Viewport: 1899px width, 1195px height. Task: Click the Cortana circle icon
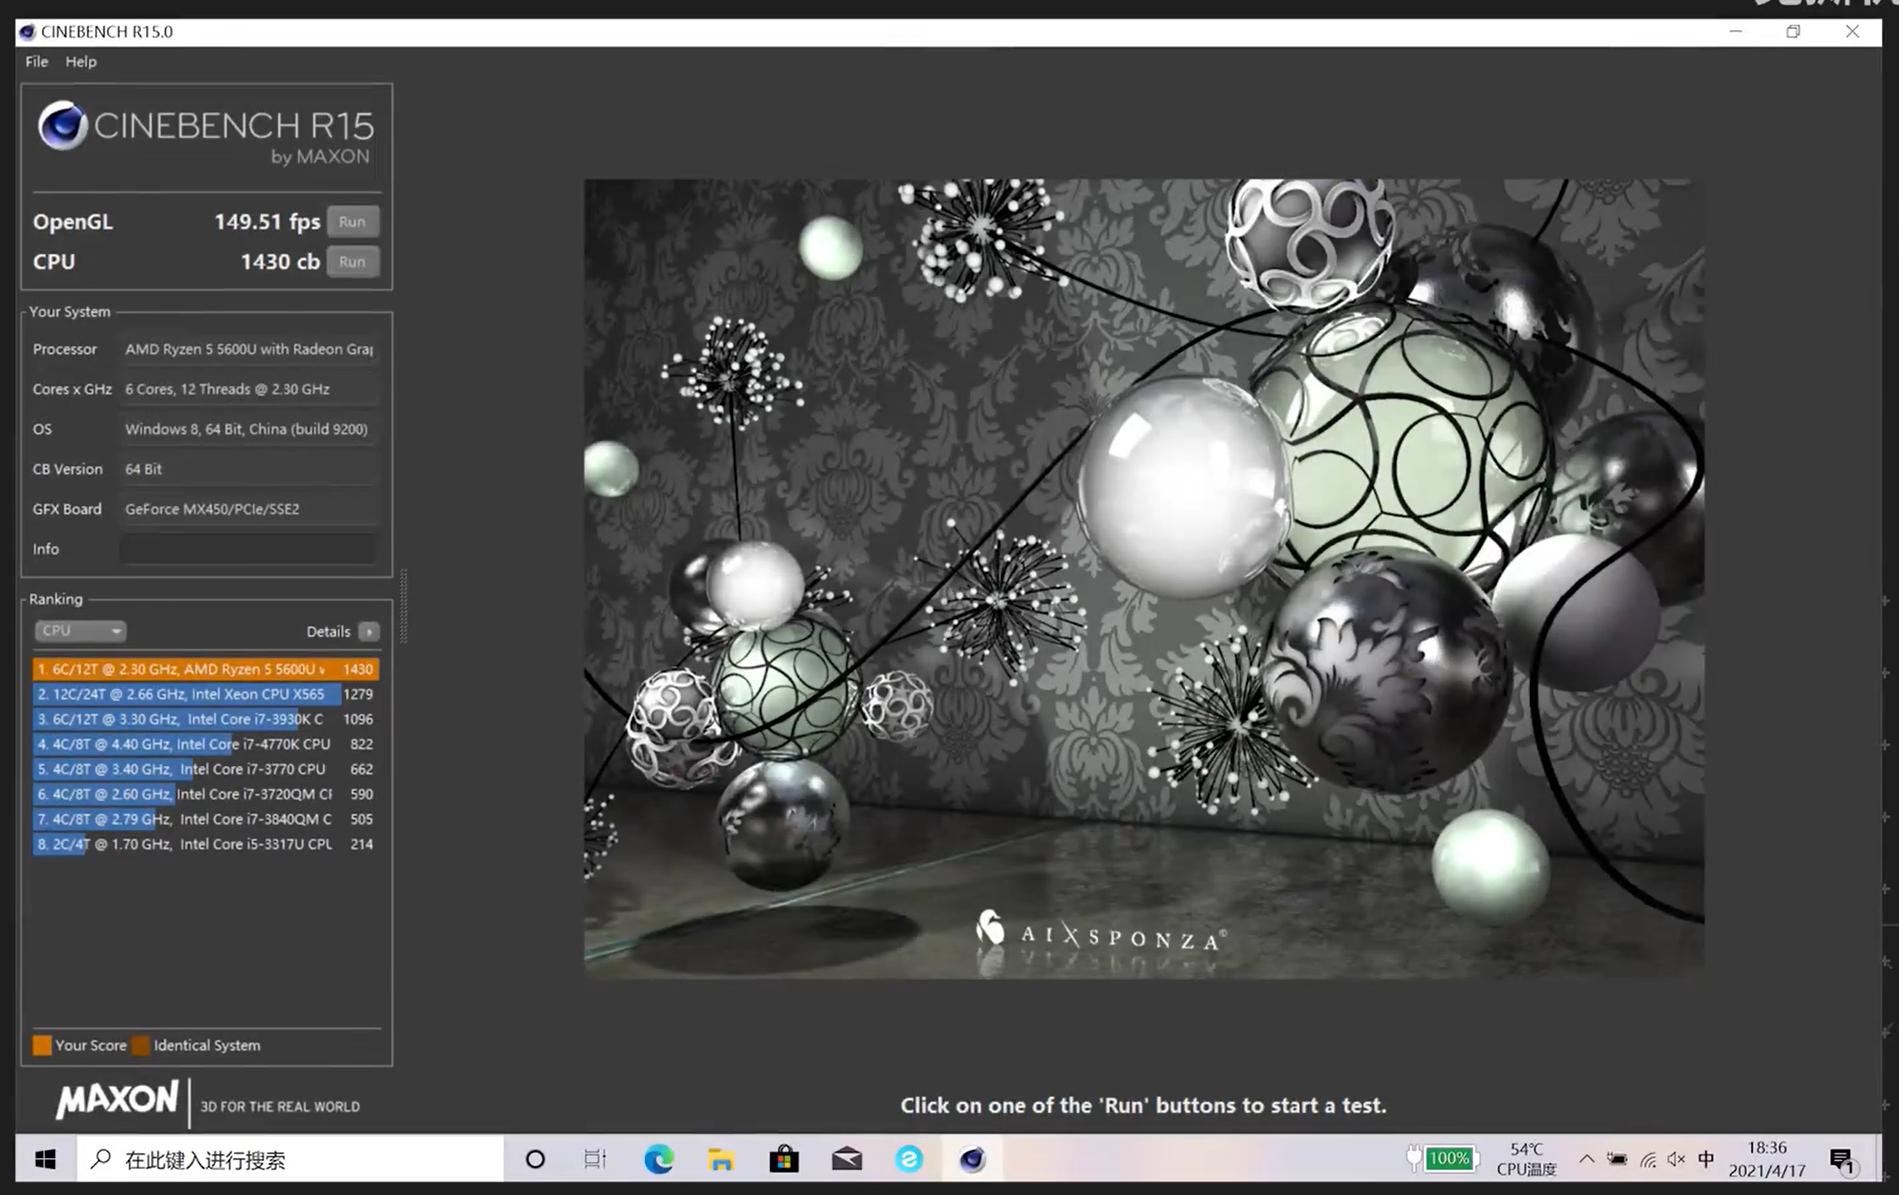pos(535,1159)
